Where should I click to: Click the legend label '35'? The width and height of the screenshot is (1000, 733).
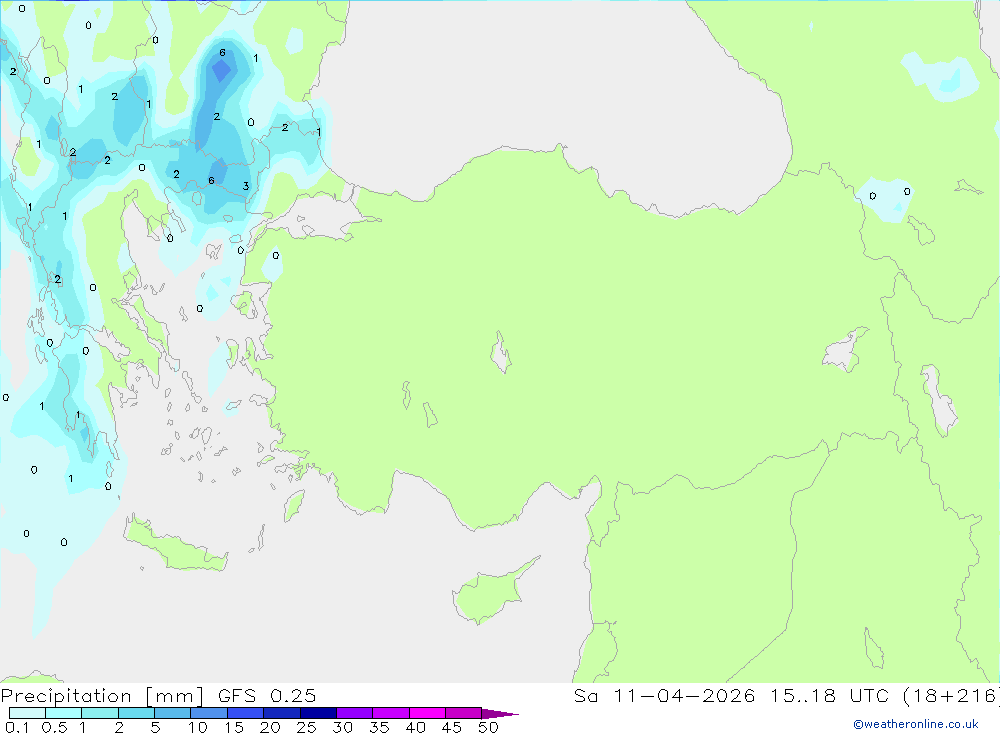point(379,727)
